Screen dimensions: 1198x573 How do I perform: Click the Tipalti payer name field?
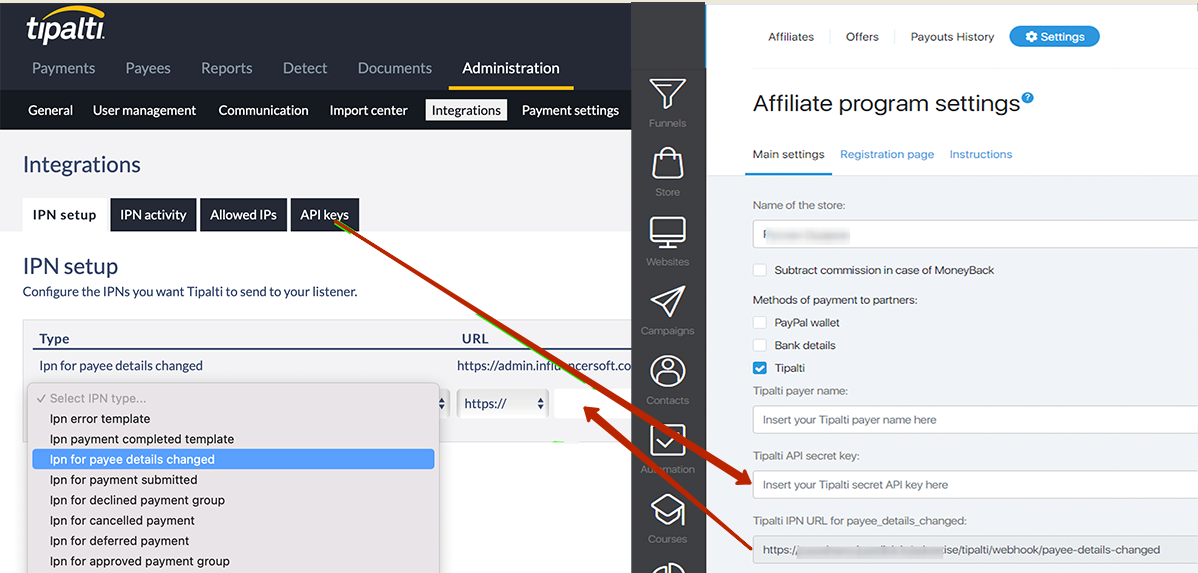point(975,419)
